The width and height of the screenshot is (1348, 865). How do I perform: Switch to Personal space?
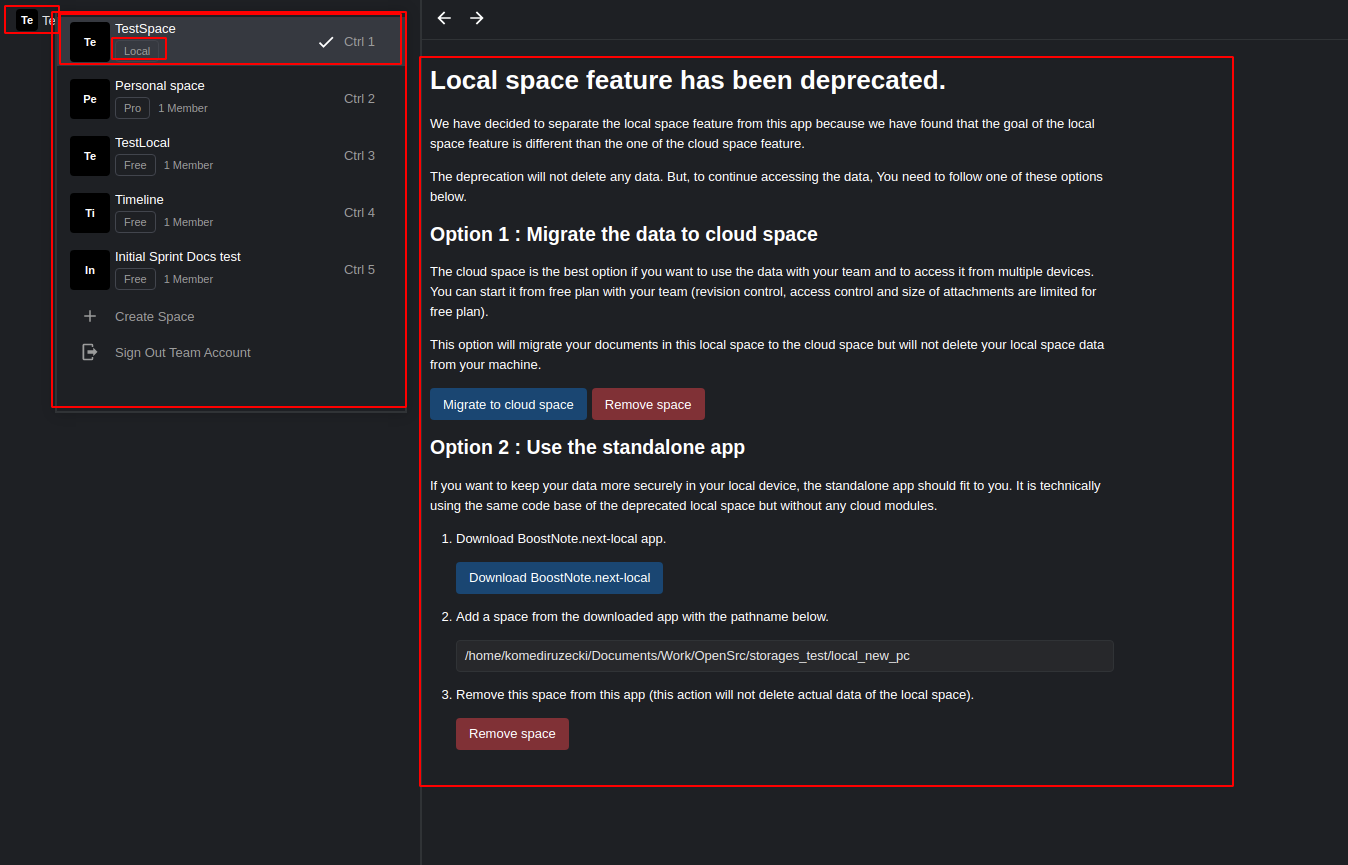click(231, 99)
